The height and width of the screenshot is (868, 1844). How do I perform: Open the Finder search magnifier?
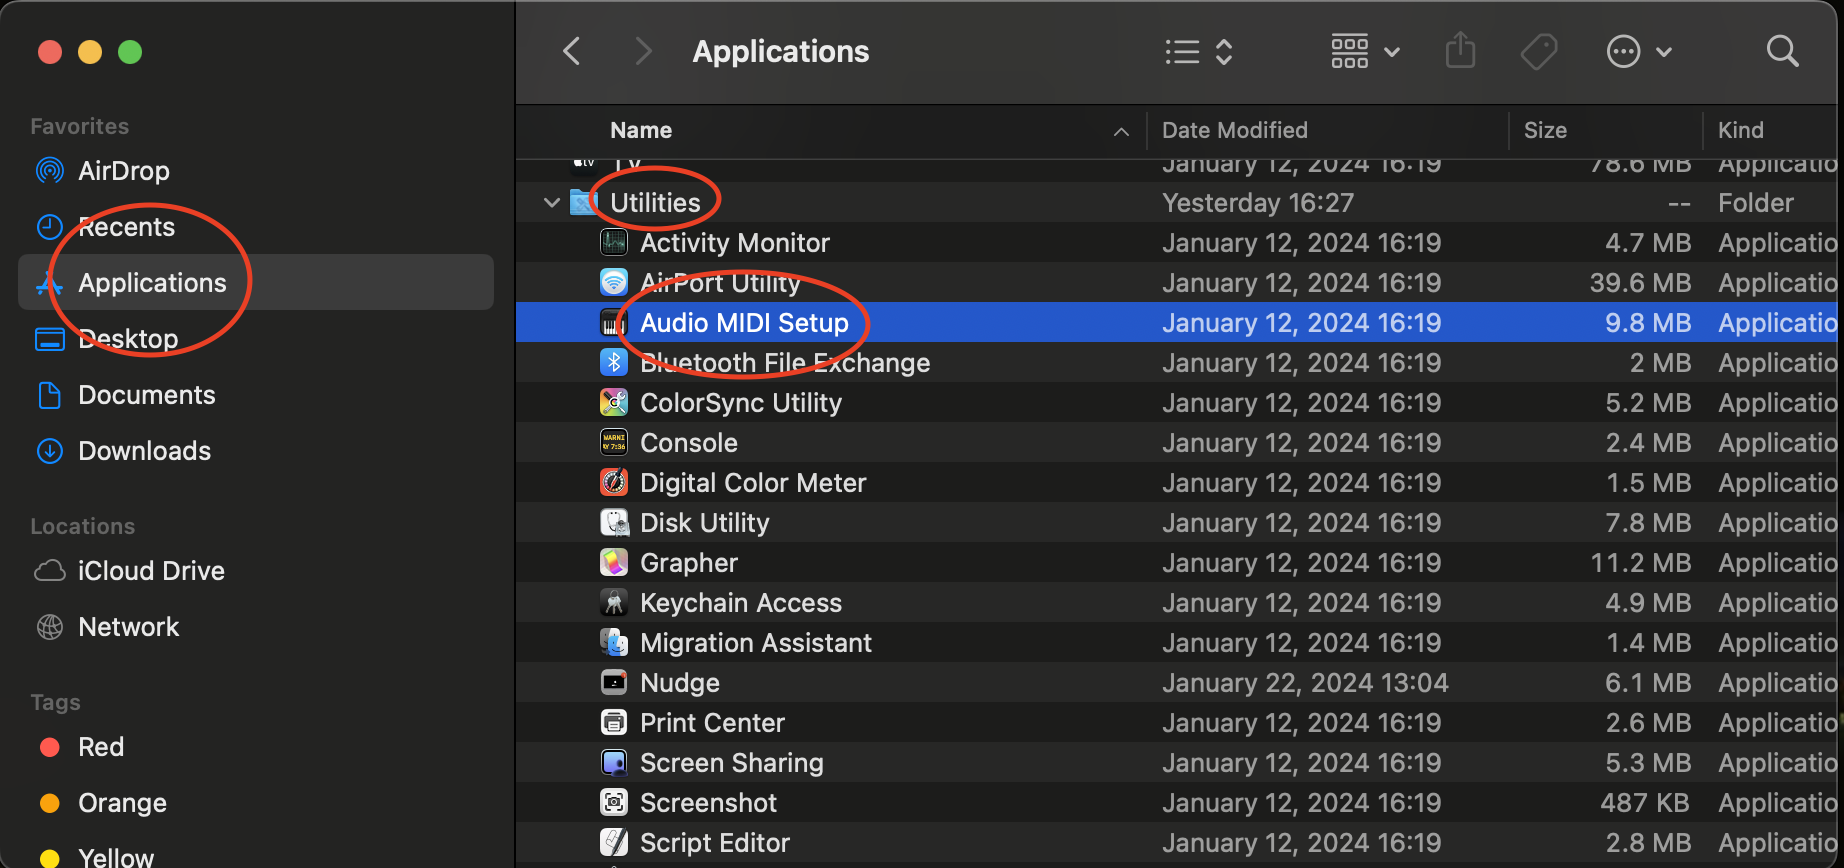(1782, 51)
